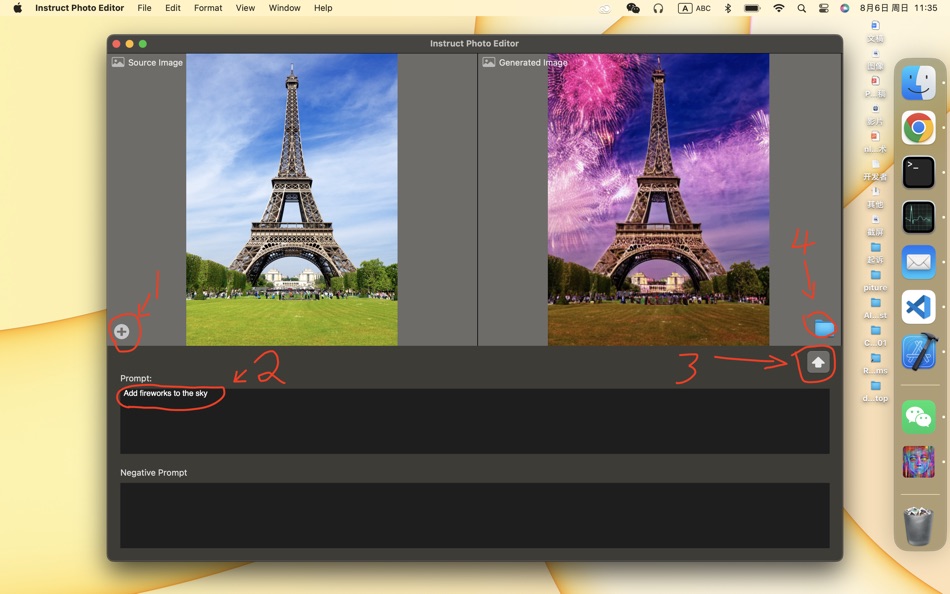Screen dimensions: 950x594
Task: Select the 'd...top' folder on the desktop
Action: click(875, 392)
